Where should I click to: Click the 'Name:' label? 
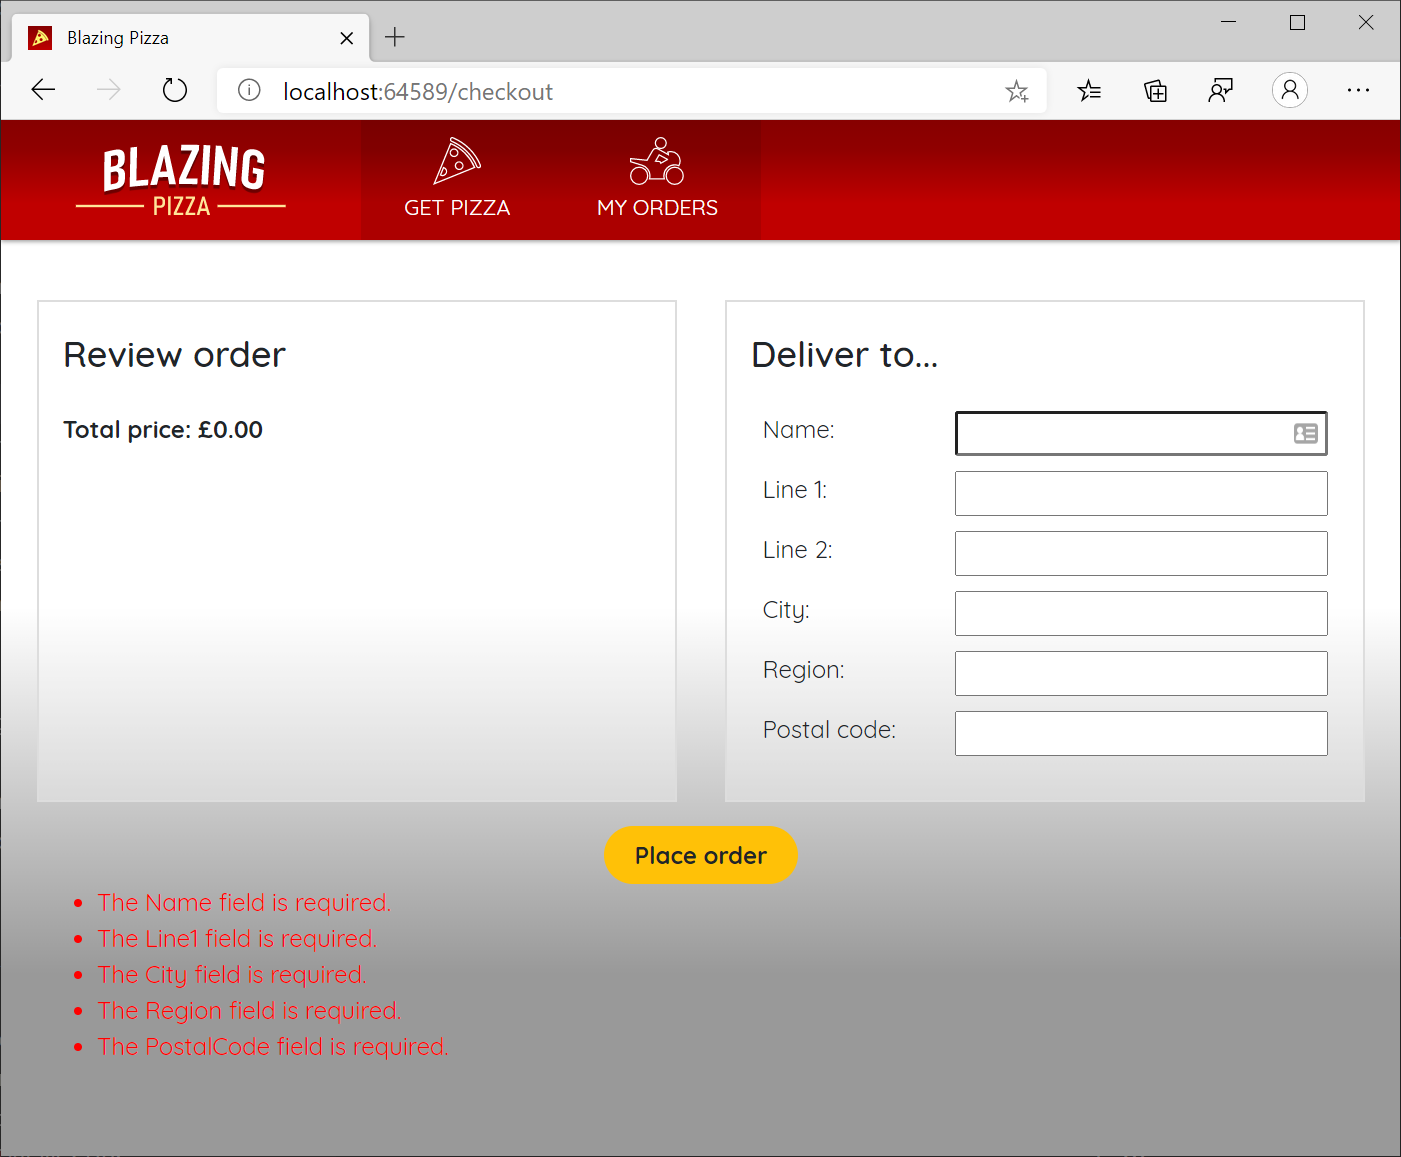click(798, 430)
